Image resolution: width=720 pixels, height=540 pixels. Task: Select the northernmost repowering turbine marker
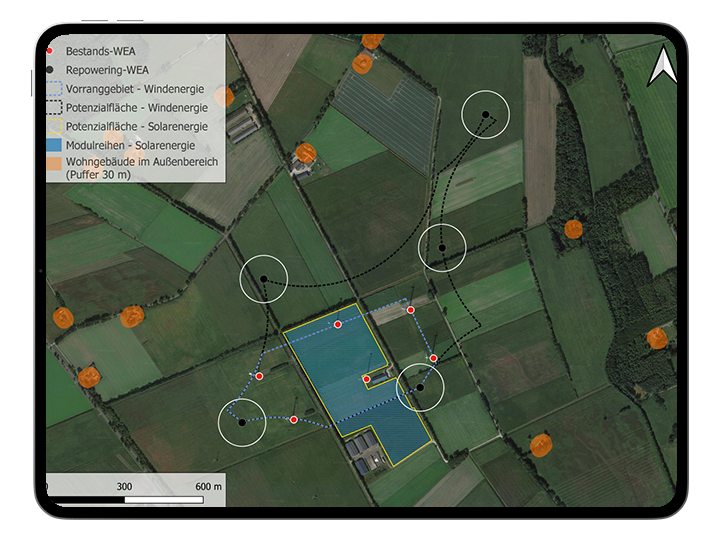(486, 116)
